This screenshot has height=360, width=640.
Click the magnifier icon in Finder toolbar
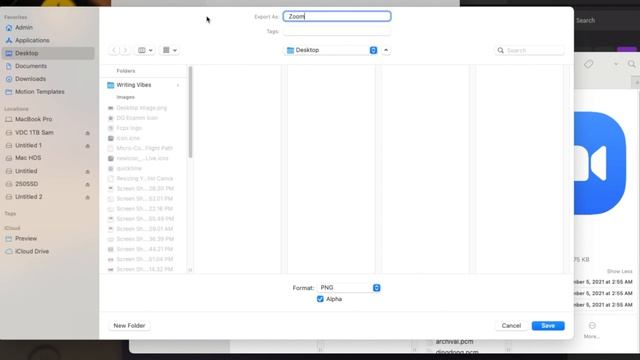[x=631, y=64]
